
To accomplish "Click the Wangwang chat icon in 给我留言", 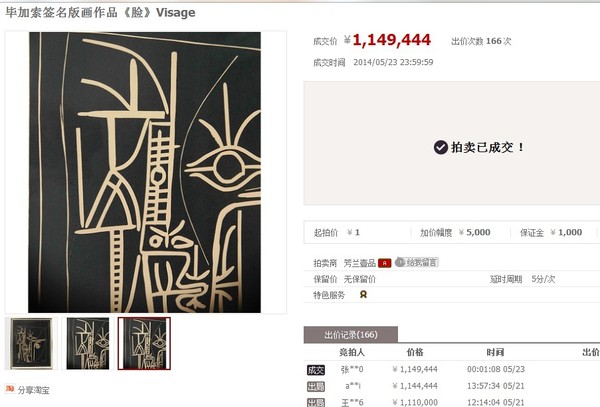I will pos(400,262).
